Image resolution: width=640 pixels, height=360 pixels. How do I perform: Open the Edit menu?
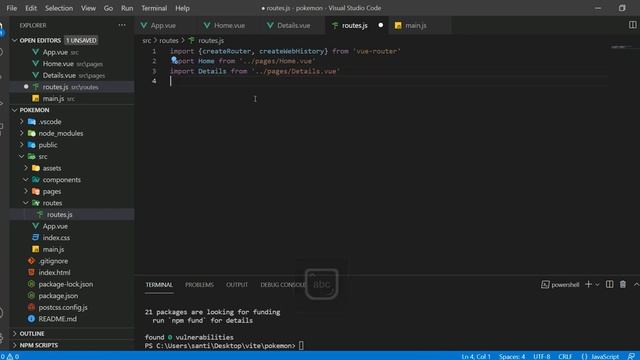pos(31,8)
